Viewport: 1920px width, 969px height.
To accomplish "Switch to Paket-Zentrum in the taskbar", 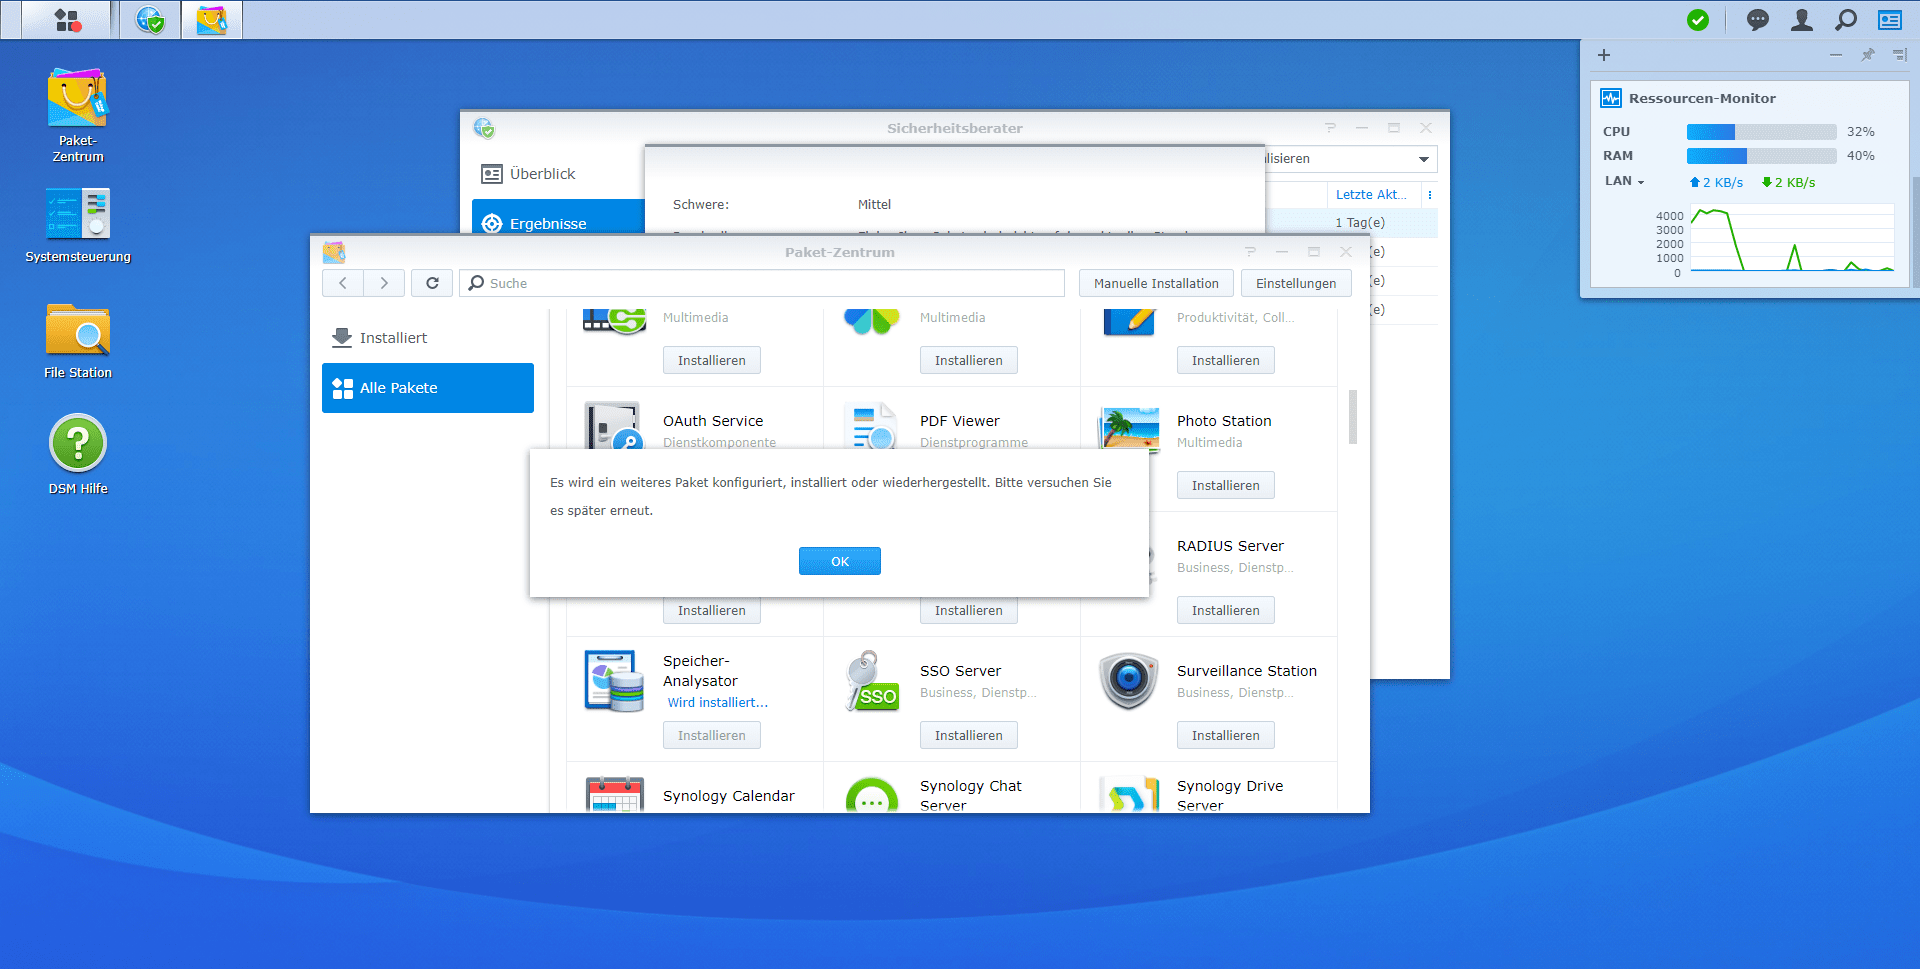I will [211, 20].
